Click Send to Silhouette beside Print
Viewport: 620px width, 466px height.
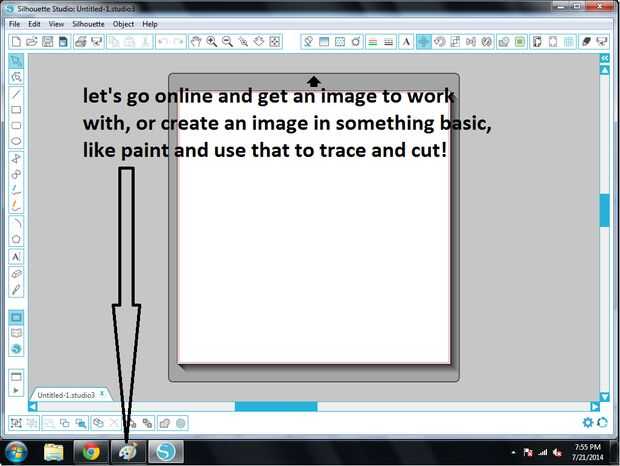tap(96, 42)
